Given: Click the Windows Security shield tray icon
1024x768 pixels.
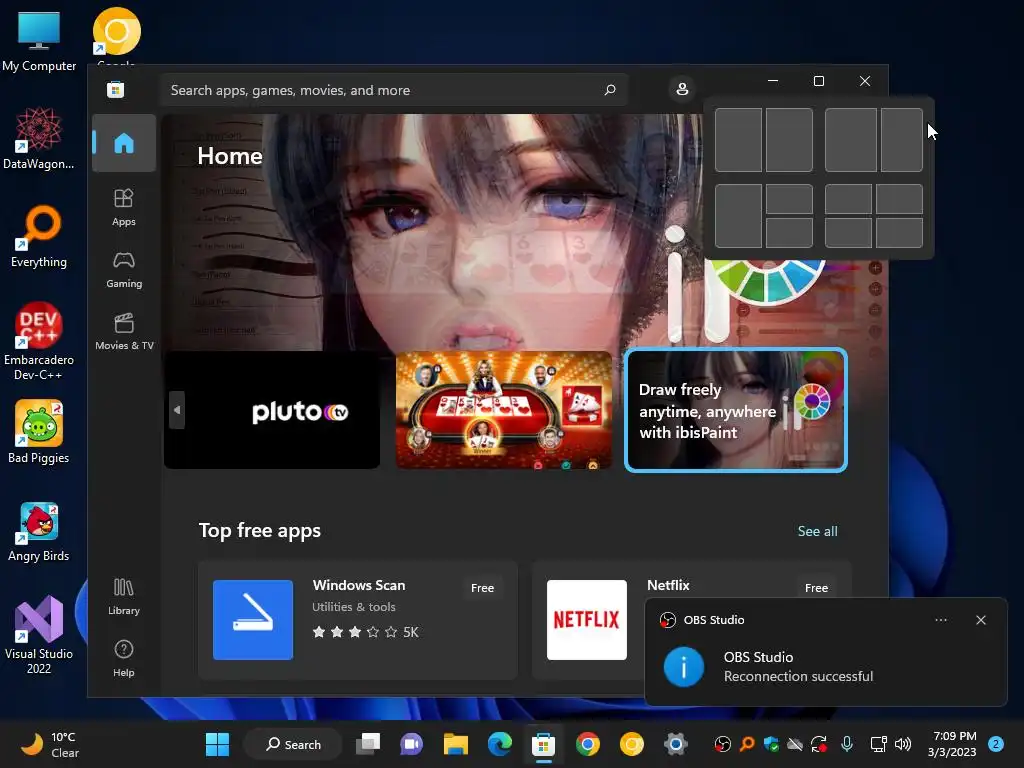Looking at the screenshot, I should pyautogui.click(x=771, y=744).
